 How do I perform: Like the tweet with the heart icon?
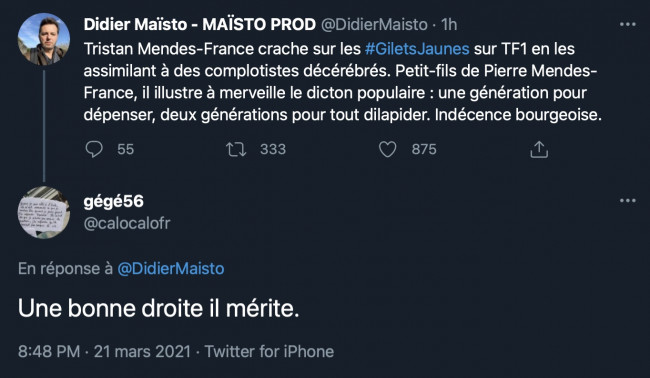click(388, 149)
